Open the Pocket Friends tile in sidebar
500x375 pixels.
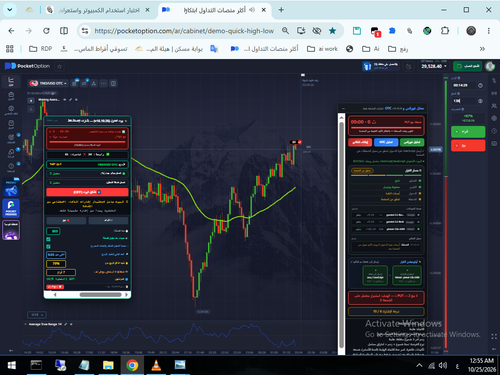[x=11, y=208]
